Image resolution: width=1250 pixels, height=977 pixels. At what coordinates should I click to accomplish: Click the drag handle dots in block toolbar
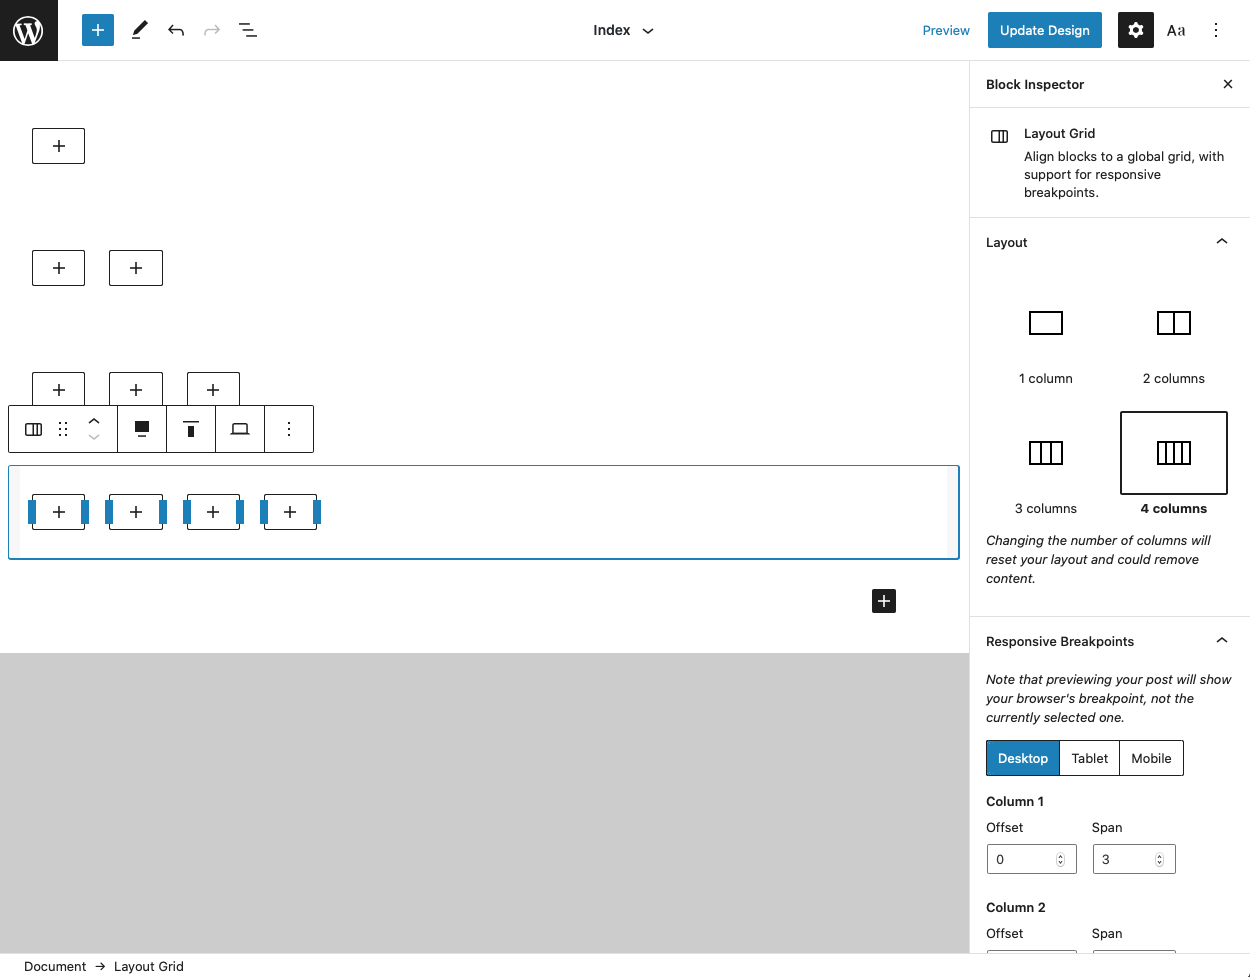(62, 429)
